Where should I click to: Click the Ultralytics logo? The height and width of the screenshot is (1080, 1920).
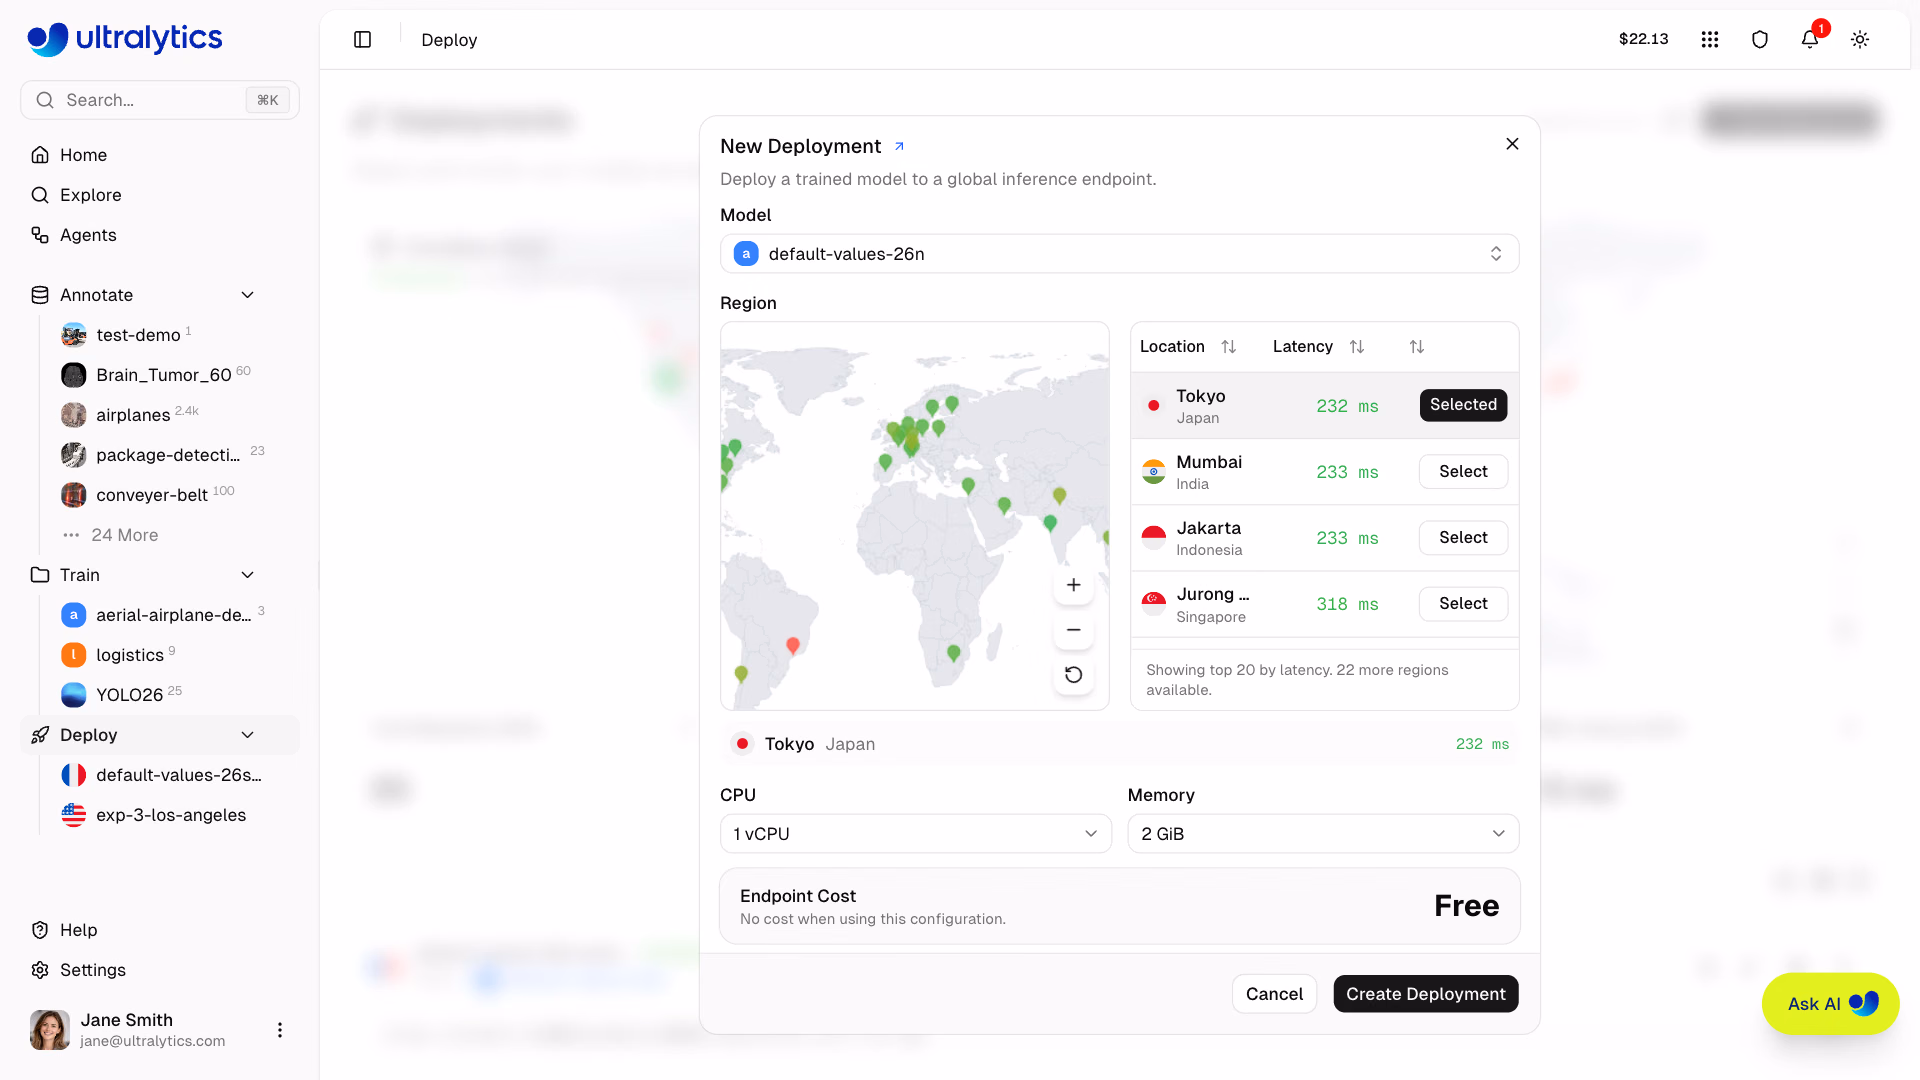click(x=125, y=38)
